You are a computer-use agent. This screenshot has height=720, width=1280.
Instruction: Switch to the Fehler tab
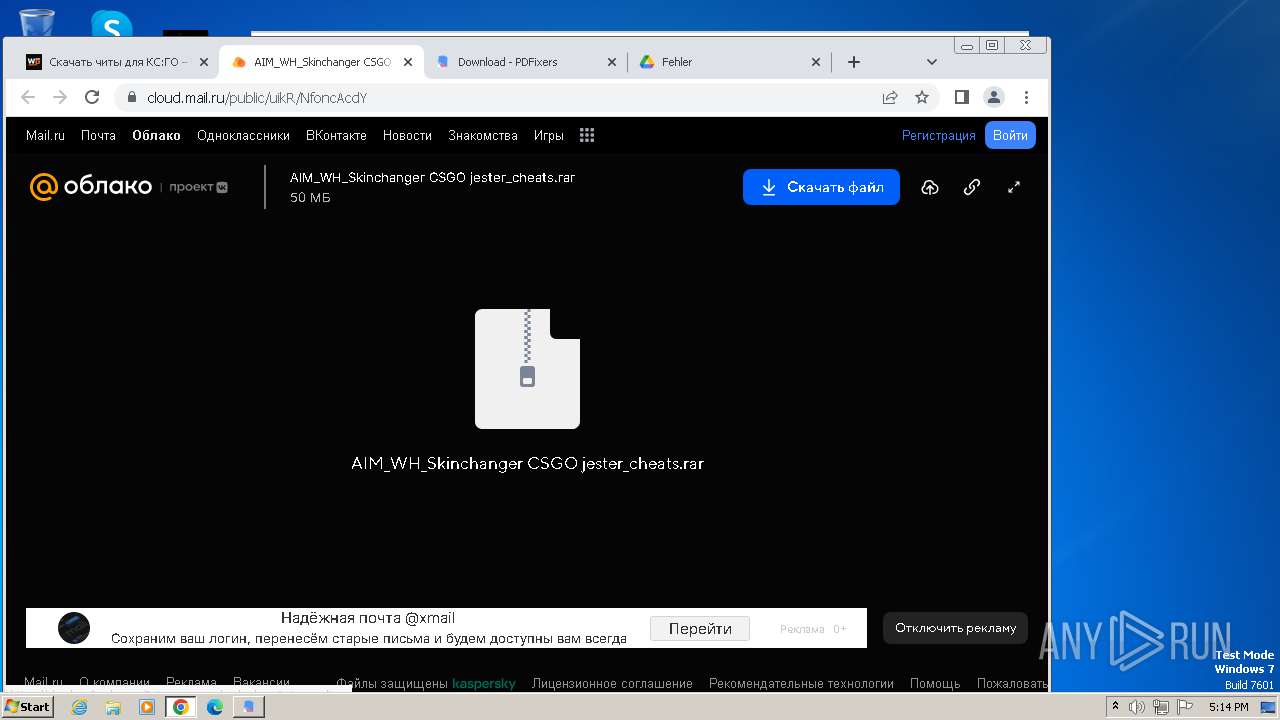(729, 62)
